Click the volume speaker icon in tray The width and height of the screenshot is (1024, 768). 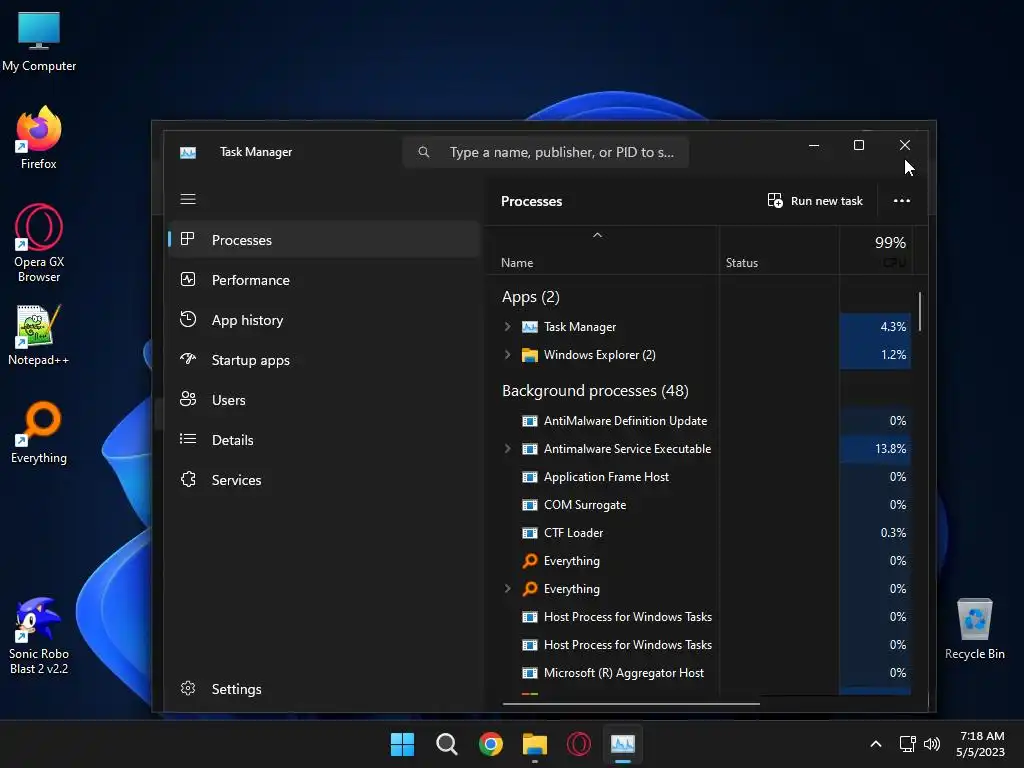pos(932,744)
